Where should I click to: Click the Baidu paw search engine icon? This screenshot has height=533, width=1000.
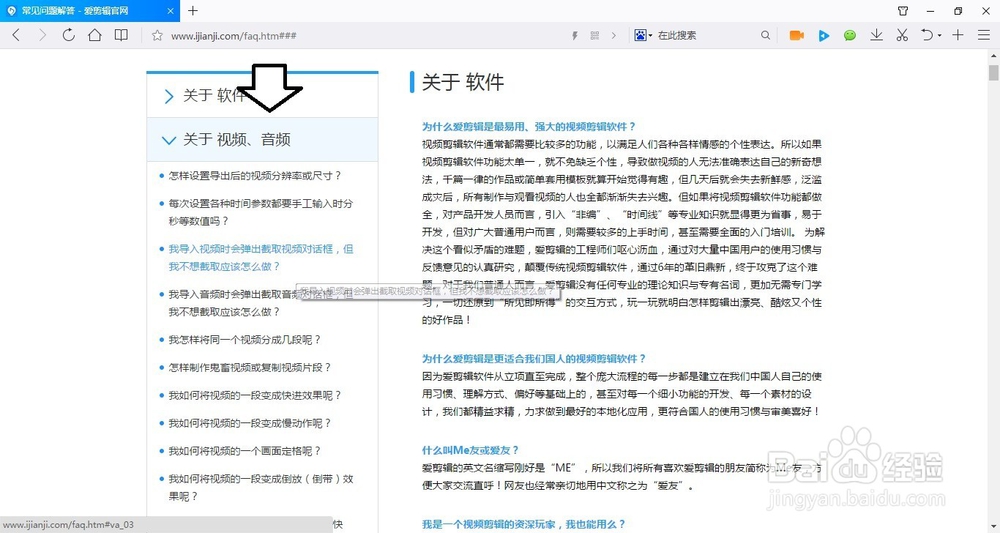(x=640, y=35)
